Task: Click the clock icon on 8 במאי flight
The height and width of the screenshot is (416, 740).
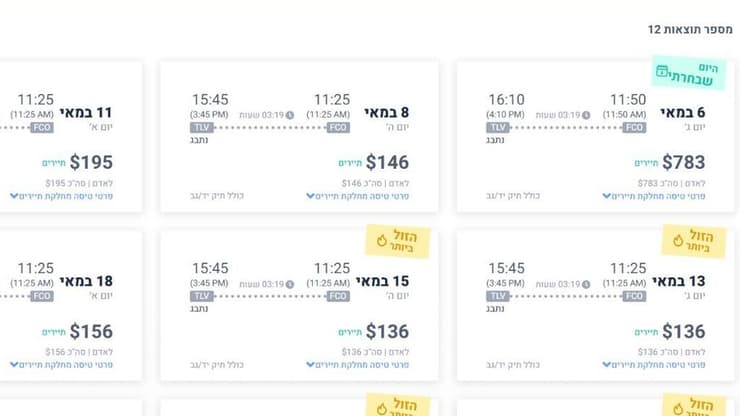Action: click(291, 115)
